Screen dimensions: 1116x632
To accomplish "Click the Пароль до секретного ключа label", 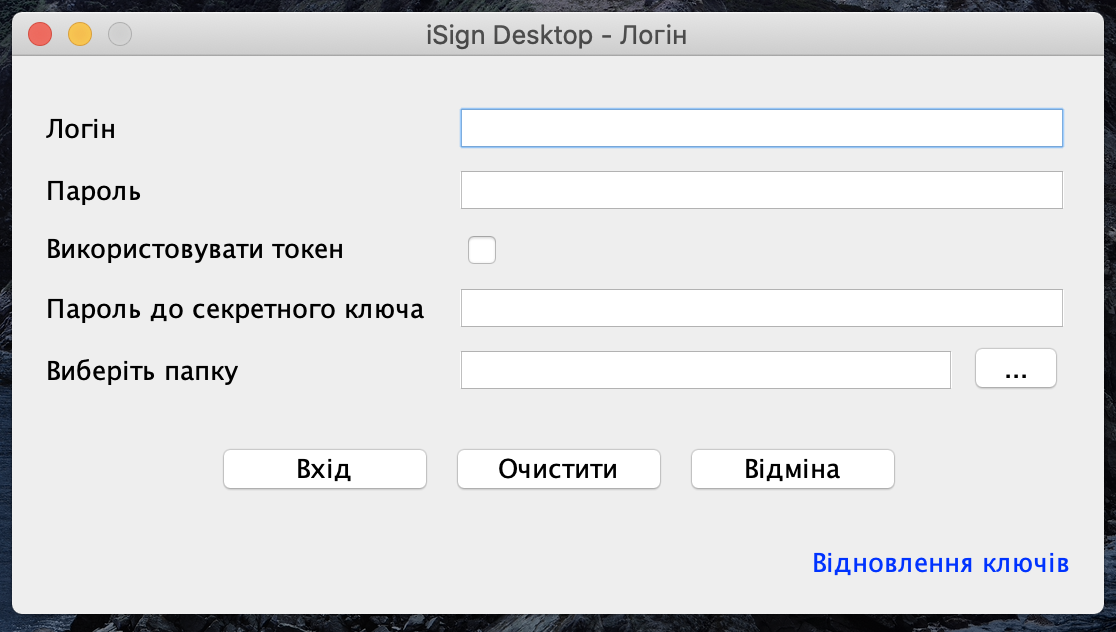I will click(x=233, y=308).
